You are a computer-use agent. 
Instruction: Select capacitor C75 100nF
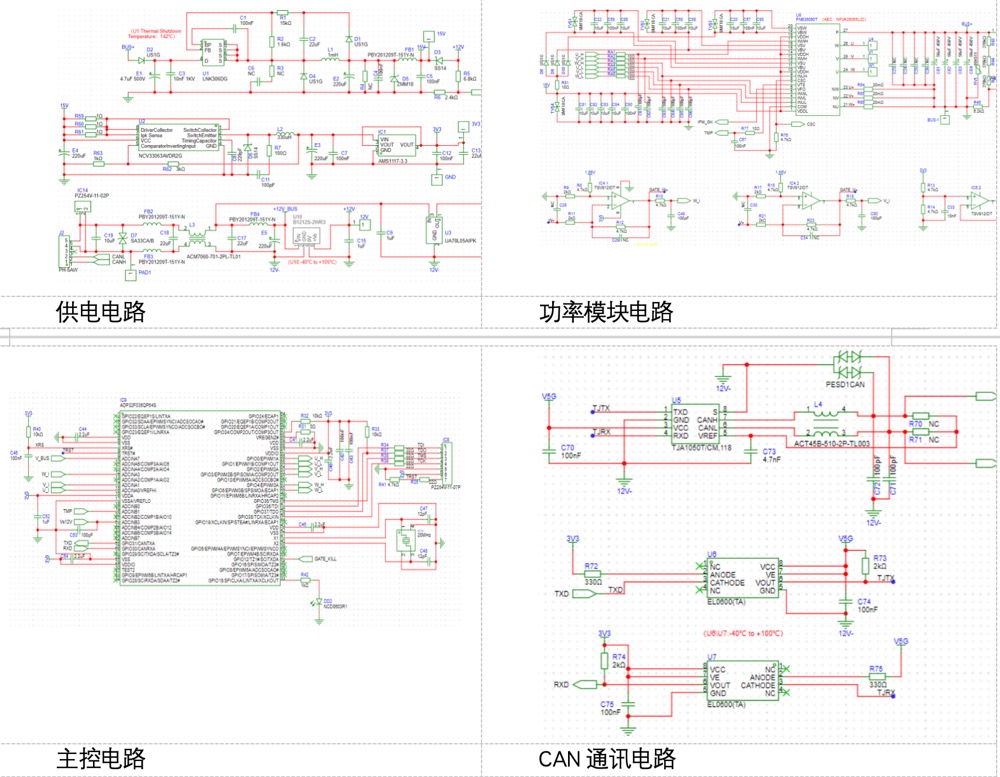[x=628, y=703]
